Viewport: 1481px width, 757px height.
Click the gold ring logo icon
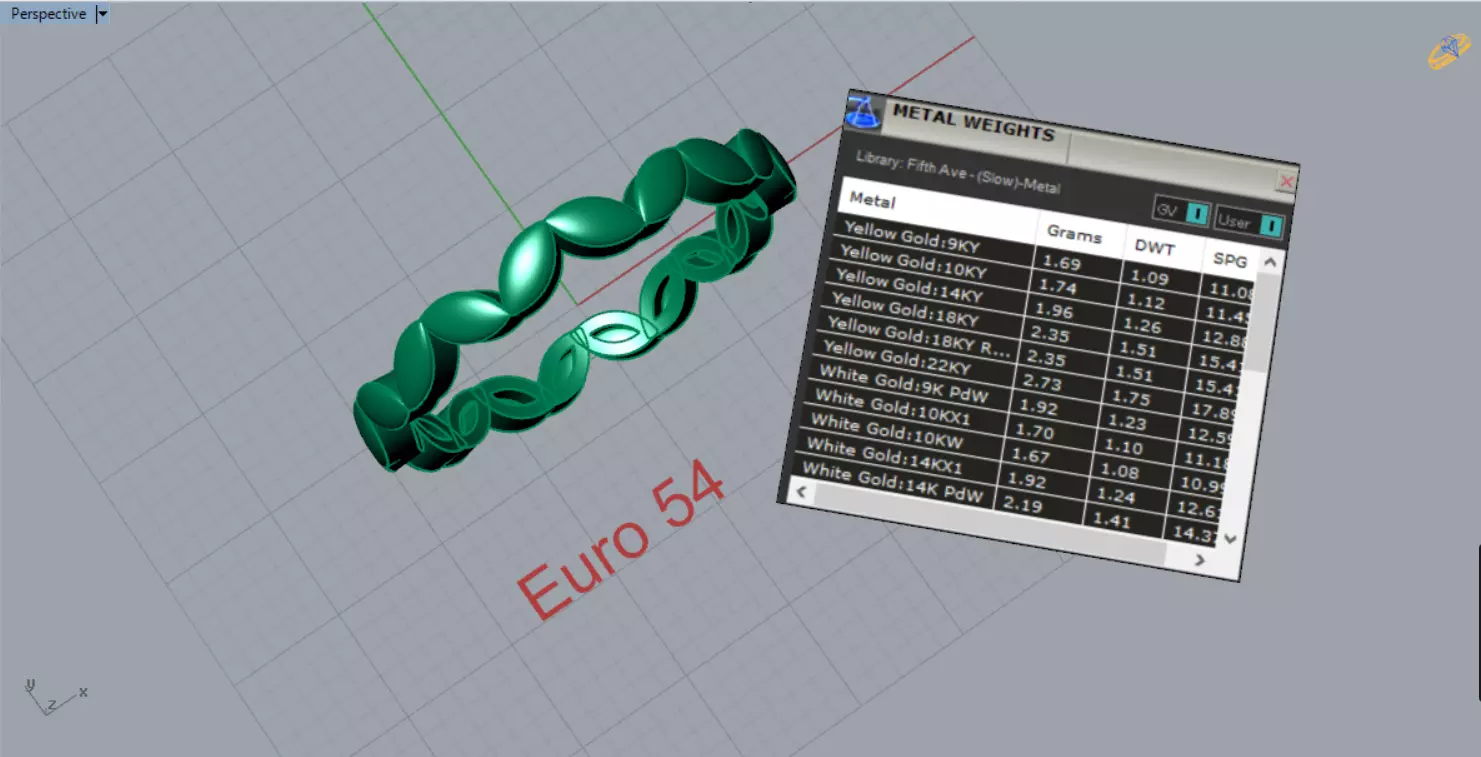click(1448, 51)
